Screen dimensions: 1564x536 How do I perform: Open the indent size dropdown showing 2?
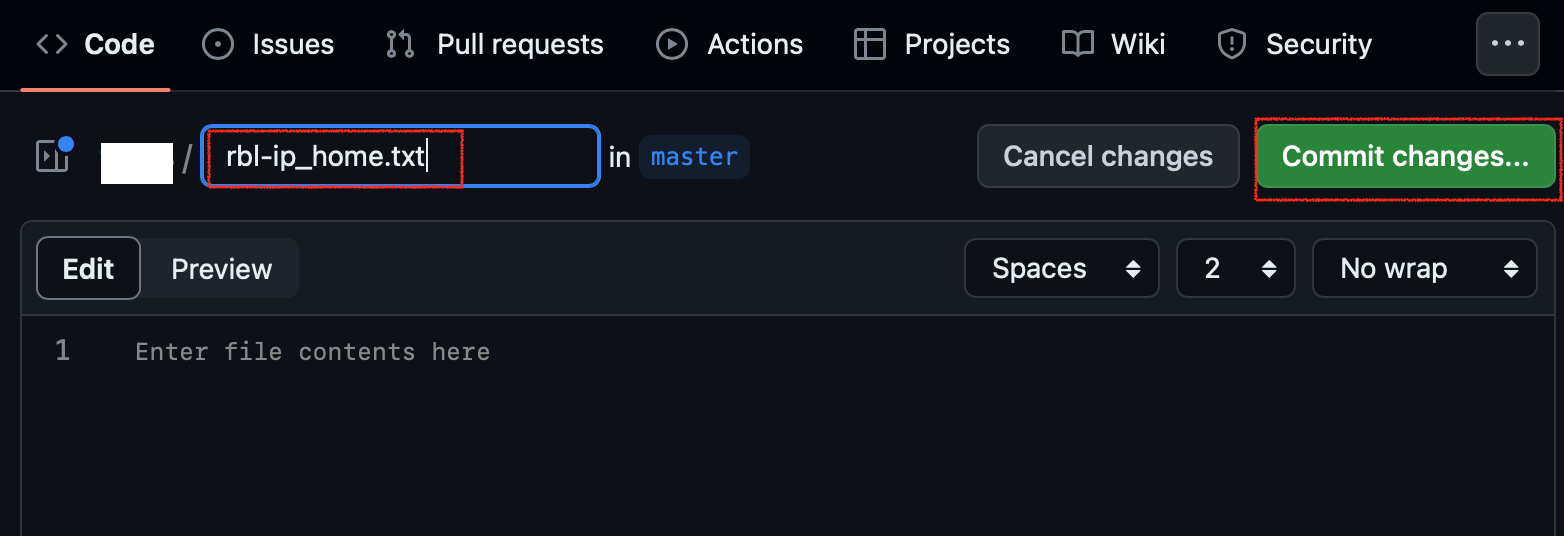pyautogui.click(x=1235, y=268)
